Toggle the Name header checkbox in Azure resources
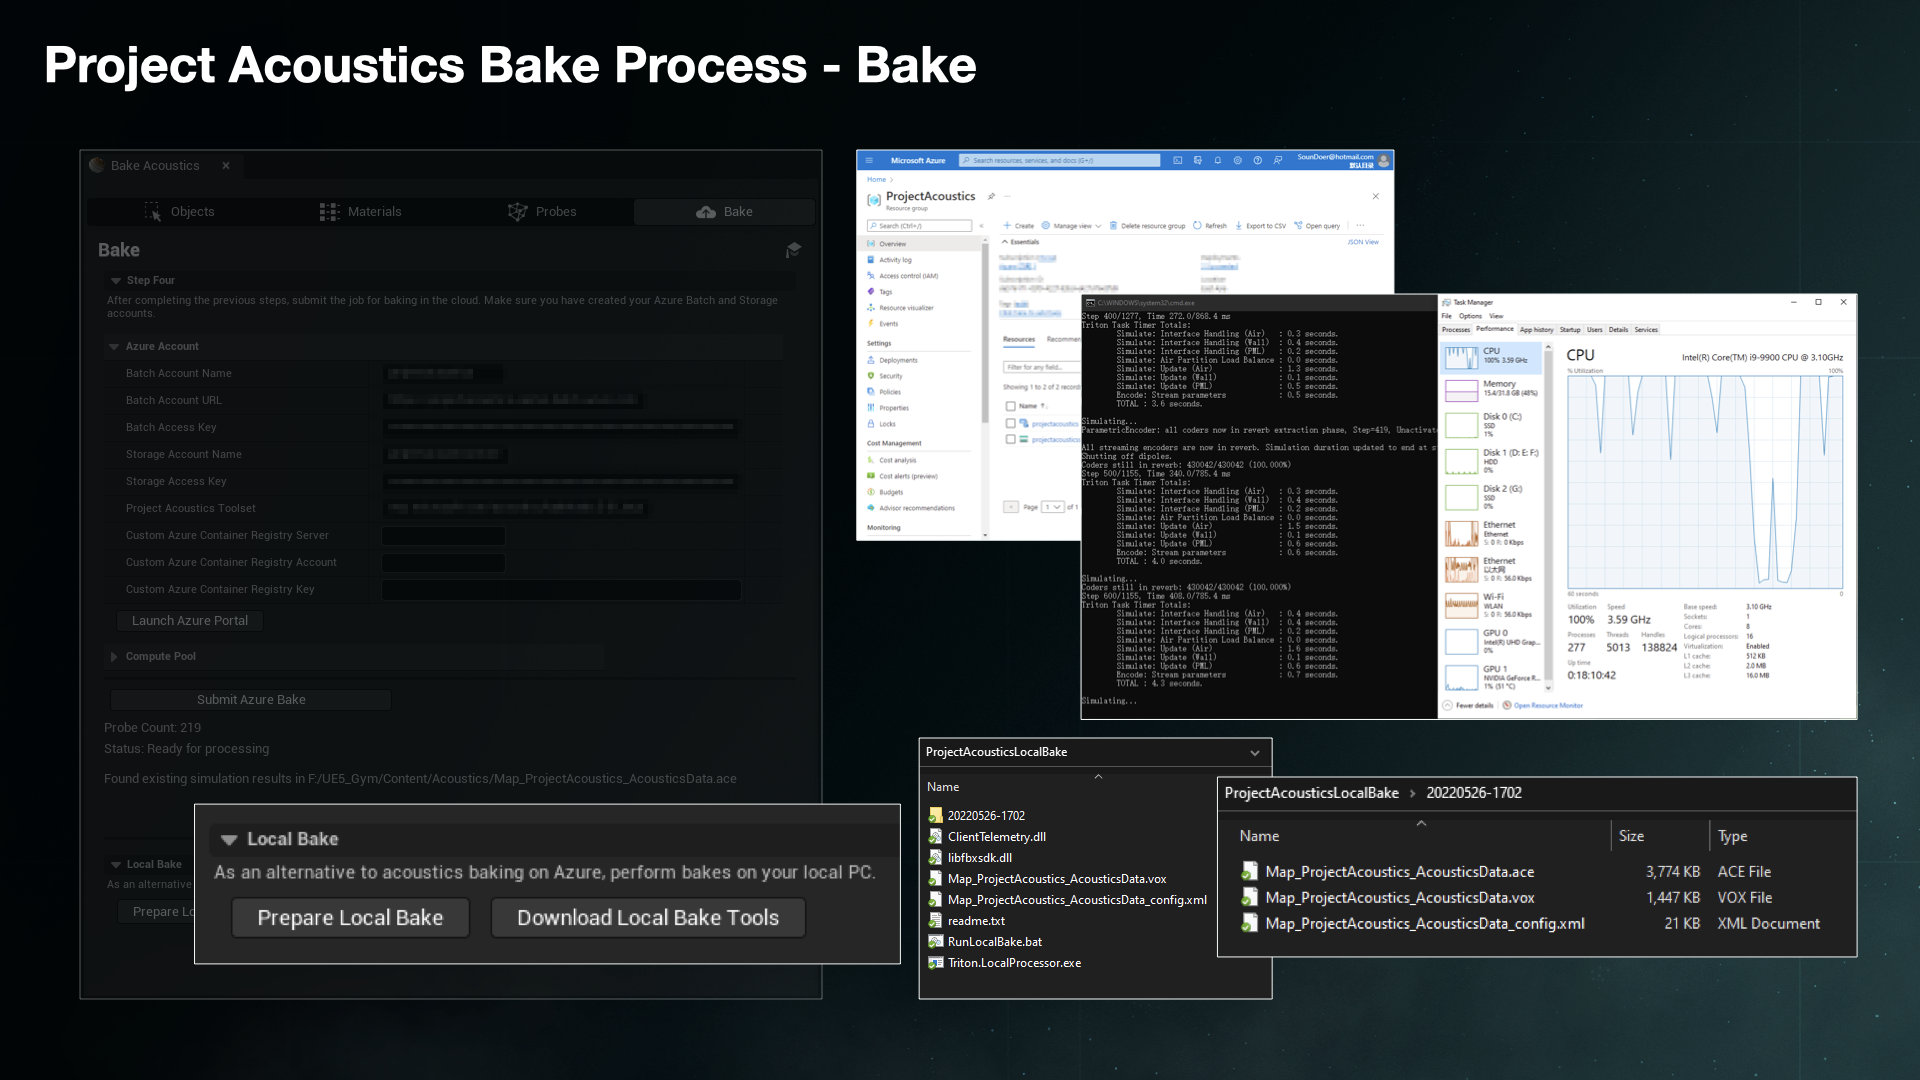The width and height of the screenshot is (1920, 1080). (1010, 406)
